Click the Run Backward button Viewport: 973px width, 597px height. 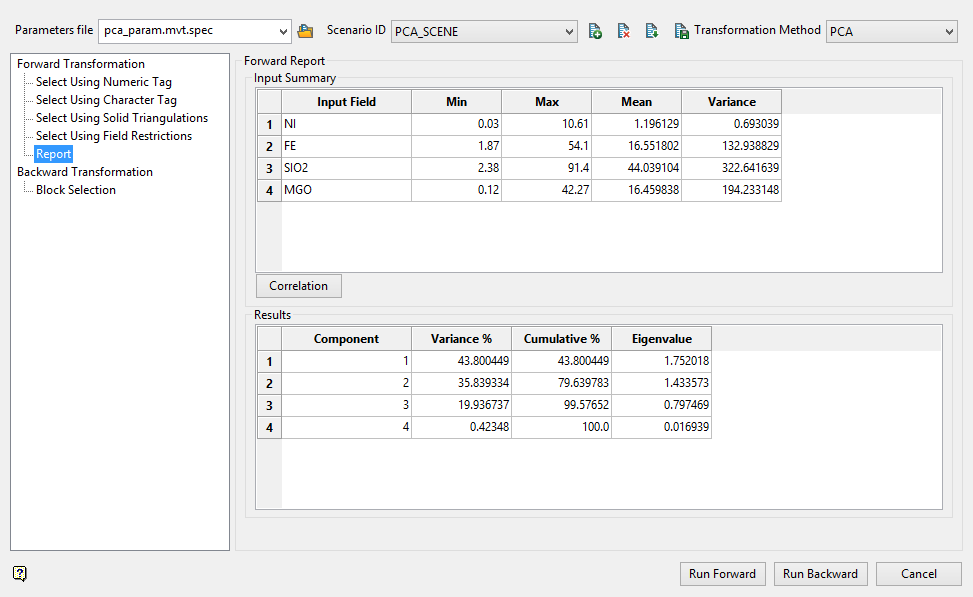[x=820, y=574]
